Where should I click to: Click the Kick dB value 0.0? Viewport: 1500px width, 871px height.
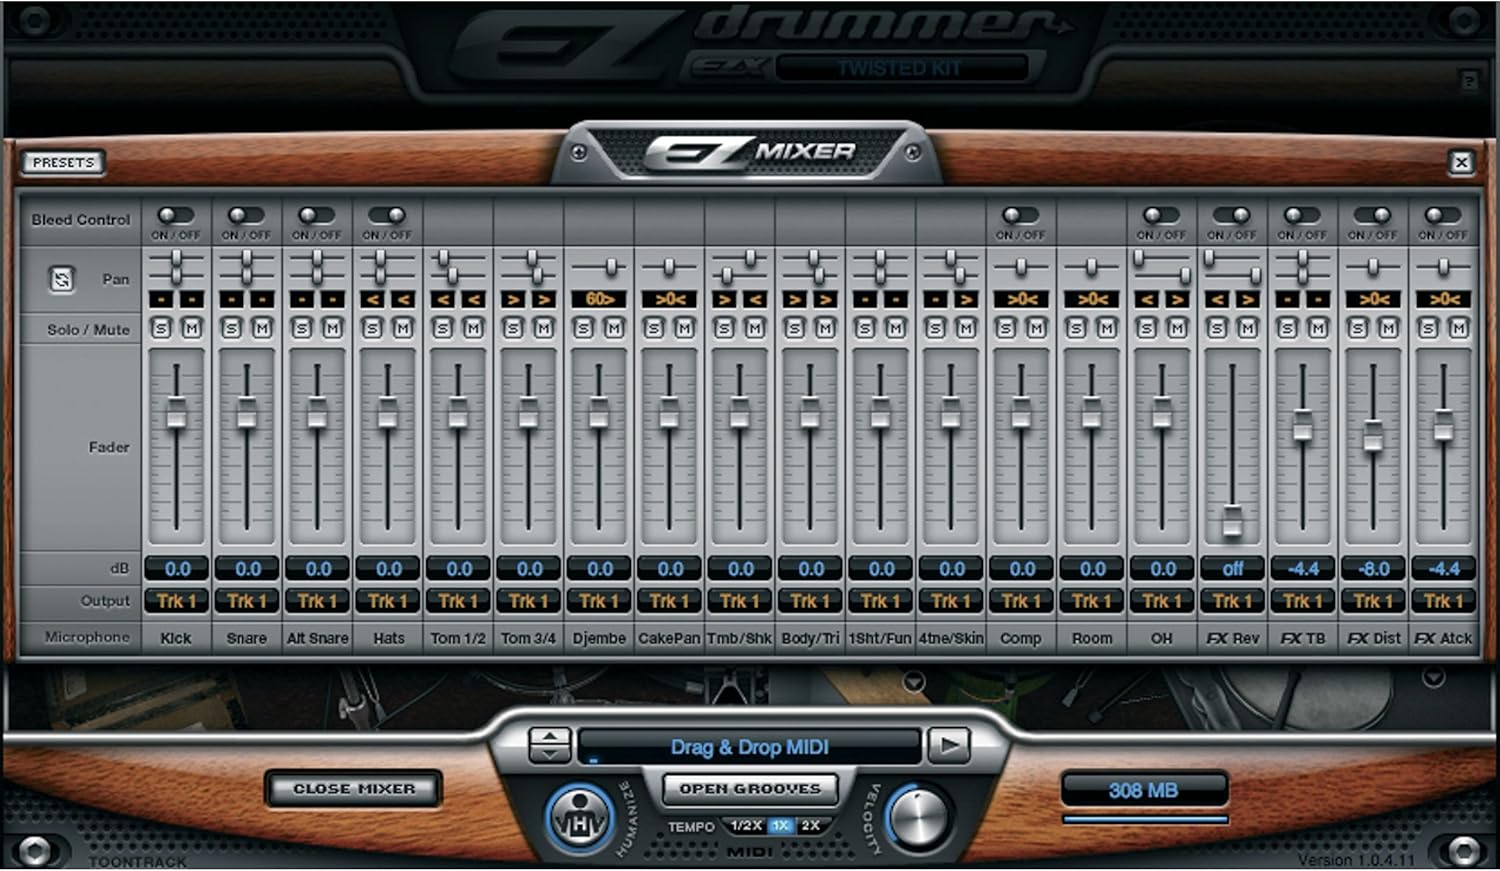[177, 569]
